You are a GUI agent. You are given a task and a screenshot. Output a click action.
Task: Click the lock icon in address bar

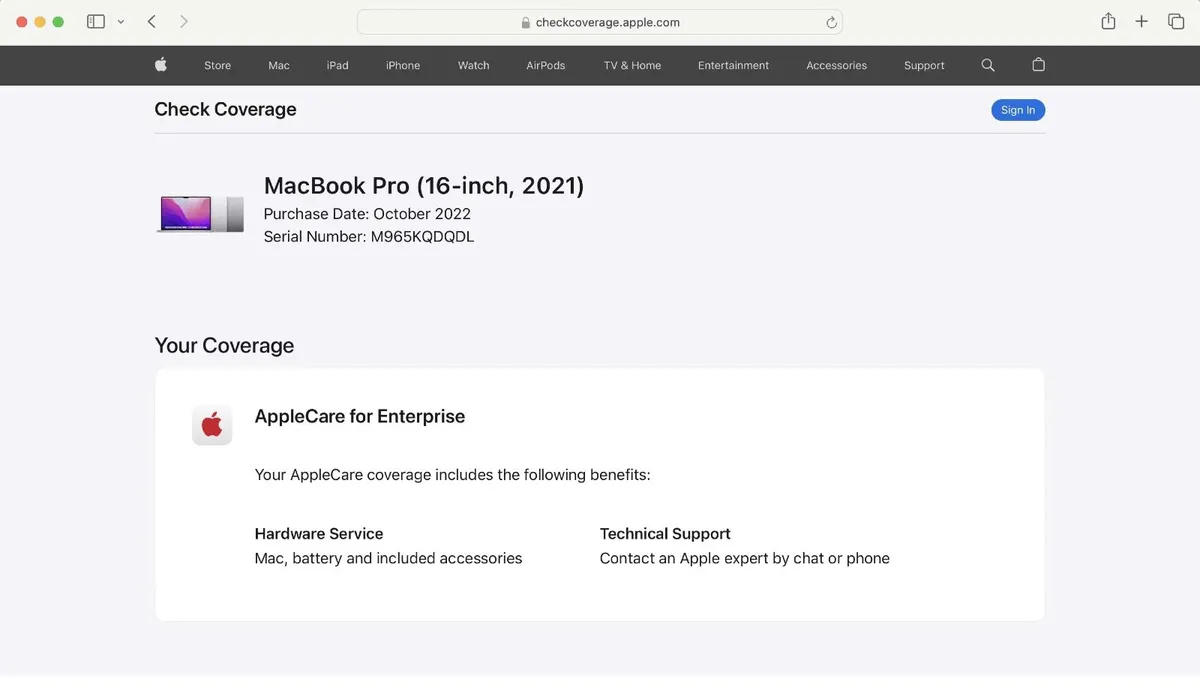point(526,22)
